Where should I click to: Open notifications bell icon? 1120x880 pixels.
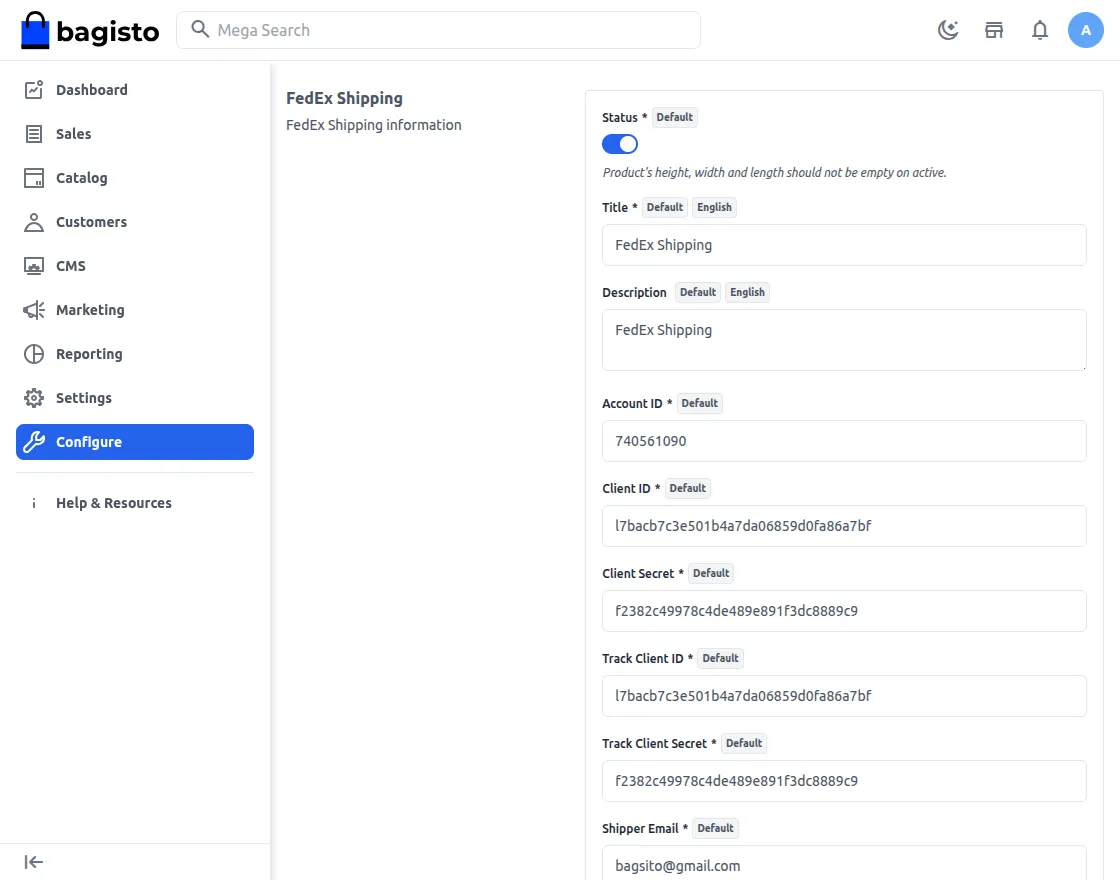(x=1040, y=30)
